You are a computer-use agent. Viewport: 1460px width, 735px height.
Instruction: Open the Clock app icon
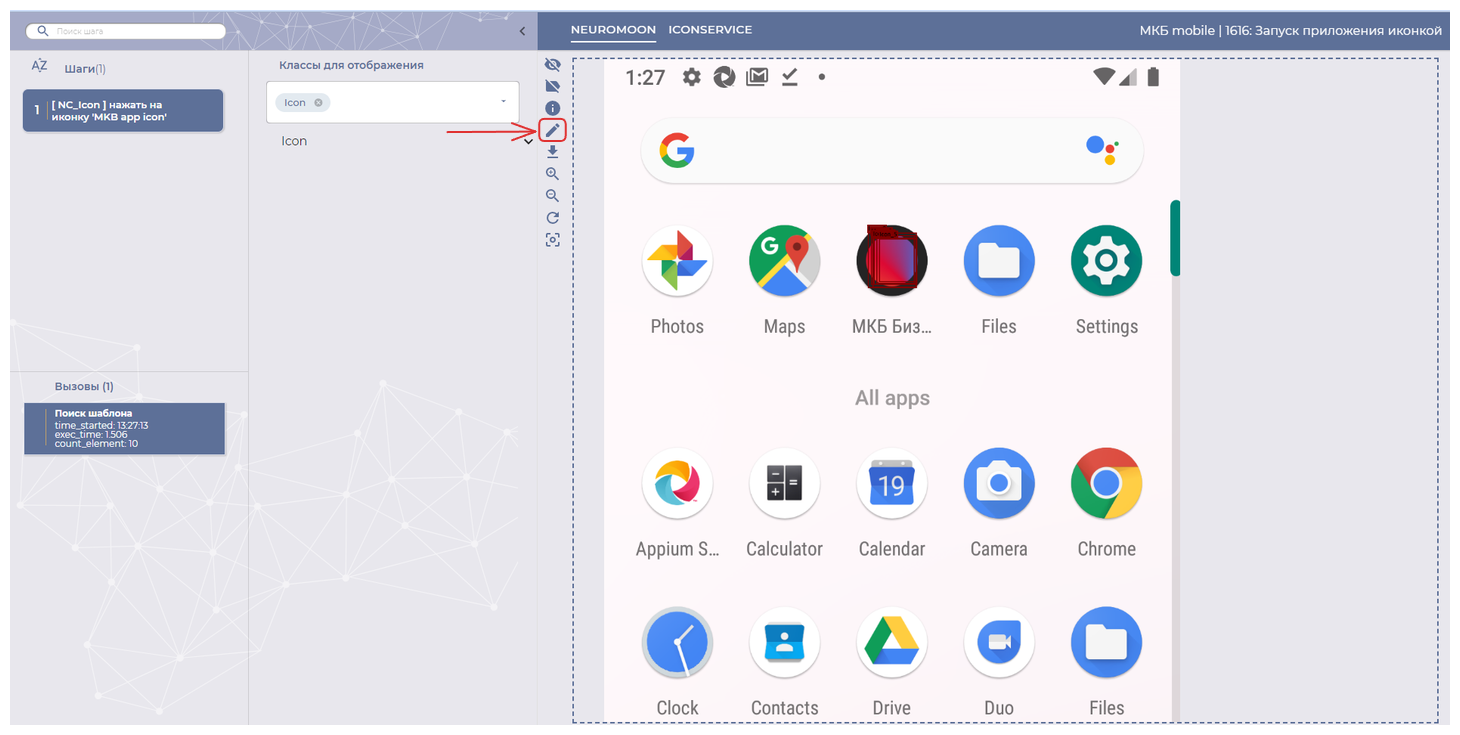677,643
